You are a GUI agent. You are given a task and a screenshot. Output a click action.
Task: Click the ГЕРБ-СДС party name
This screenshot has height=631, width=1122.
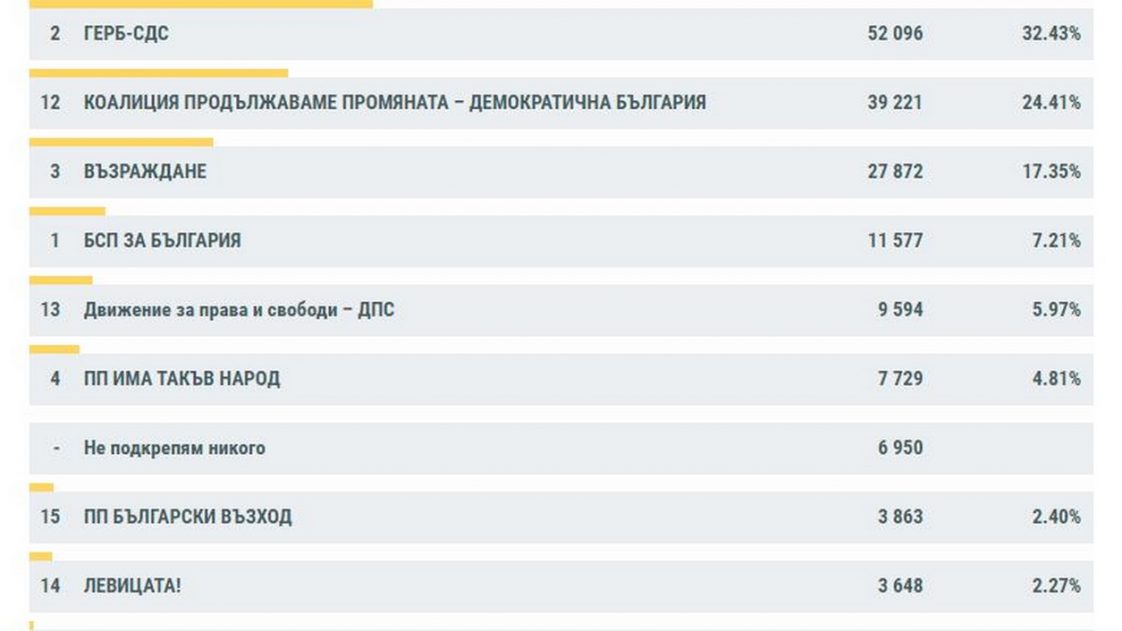pyautogui.click(x=126, y=34)
